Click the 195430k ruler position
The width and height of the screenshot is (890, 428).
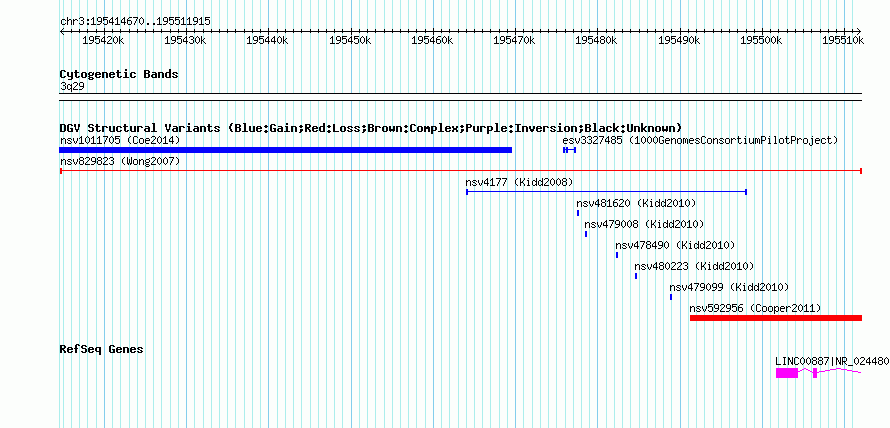[186, 40]
